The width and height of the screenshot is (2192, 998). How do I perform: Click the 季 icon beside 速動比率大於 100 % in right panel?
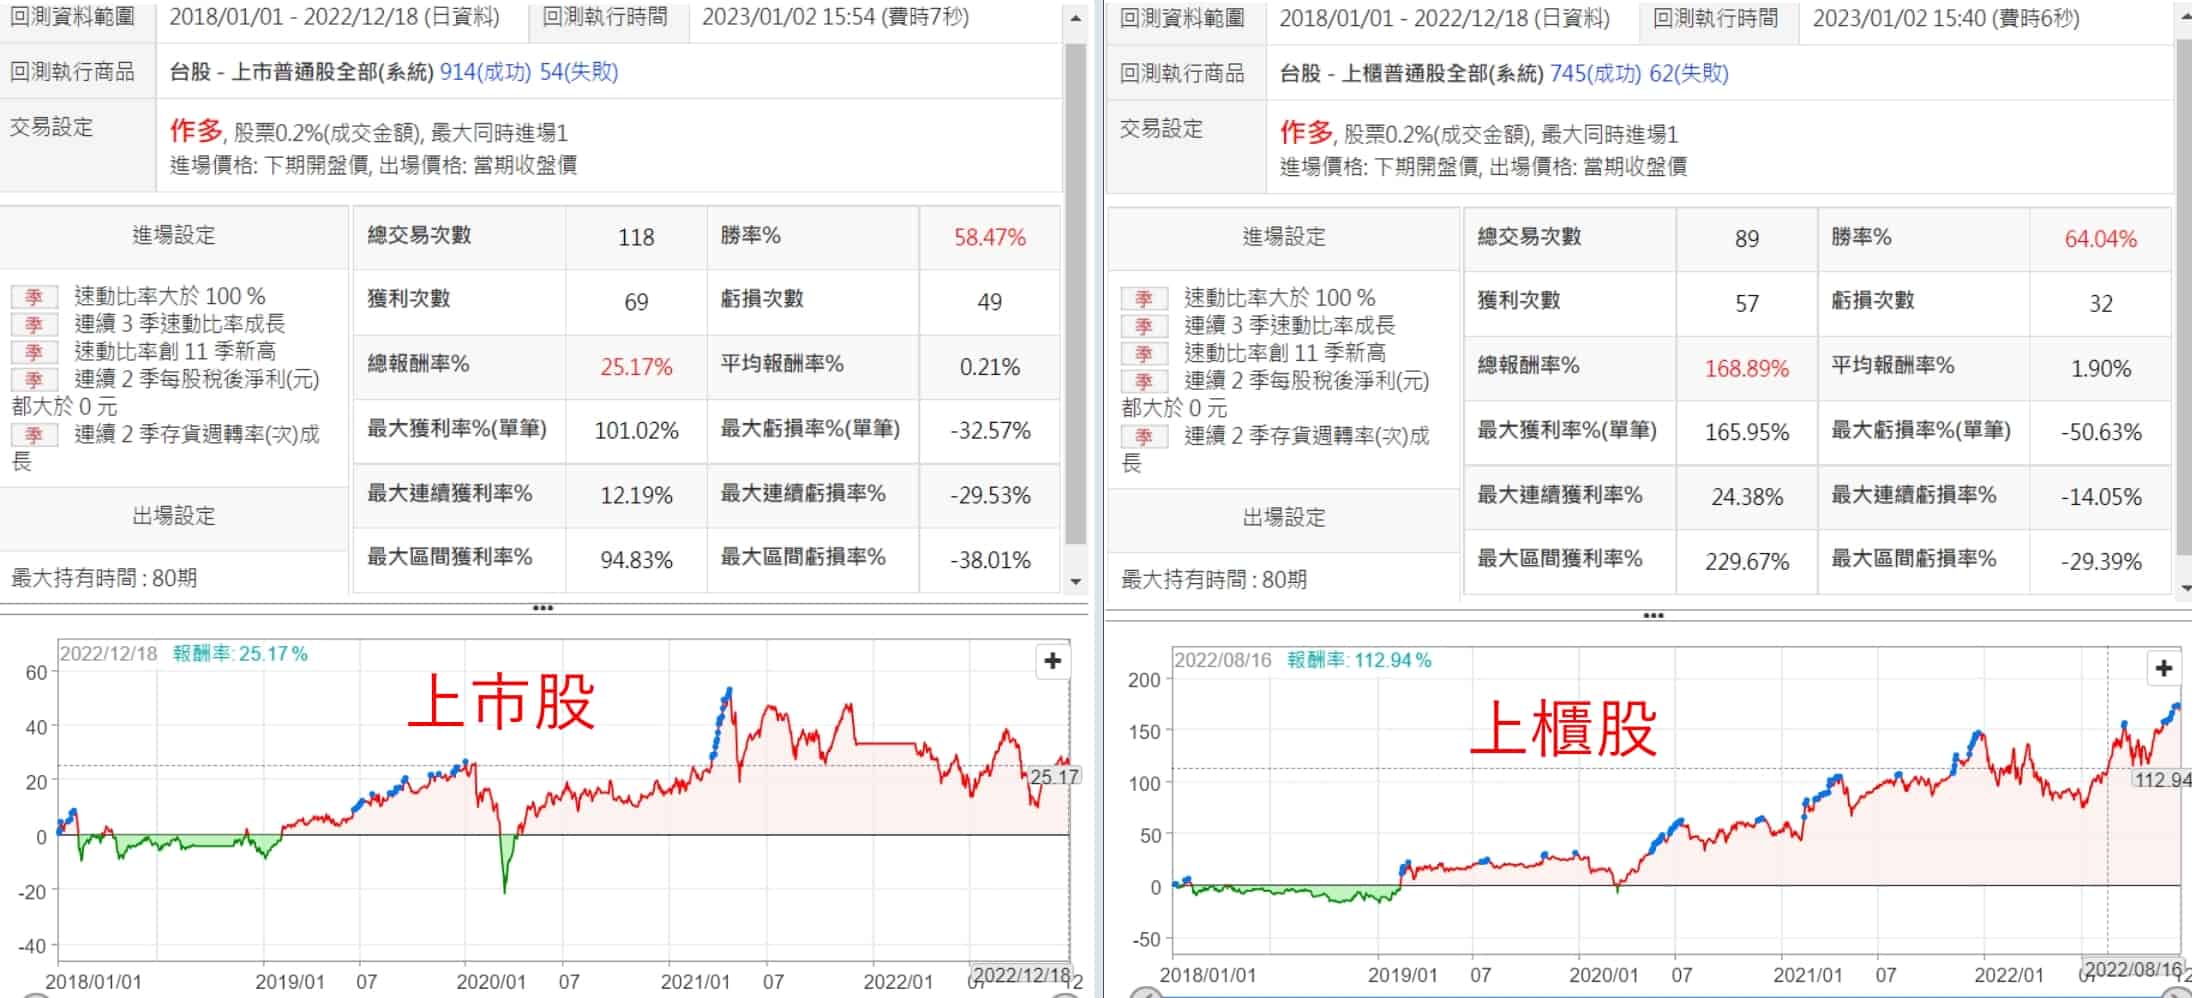pyautogui.click(x=1144, y=299)
